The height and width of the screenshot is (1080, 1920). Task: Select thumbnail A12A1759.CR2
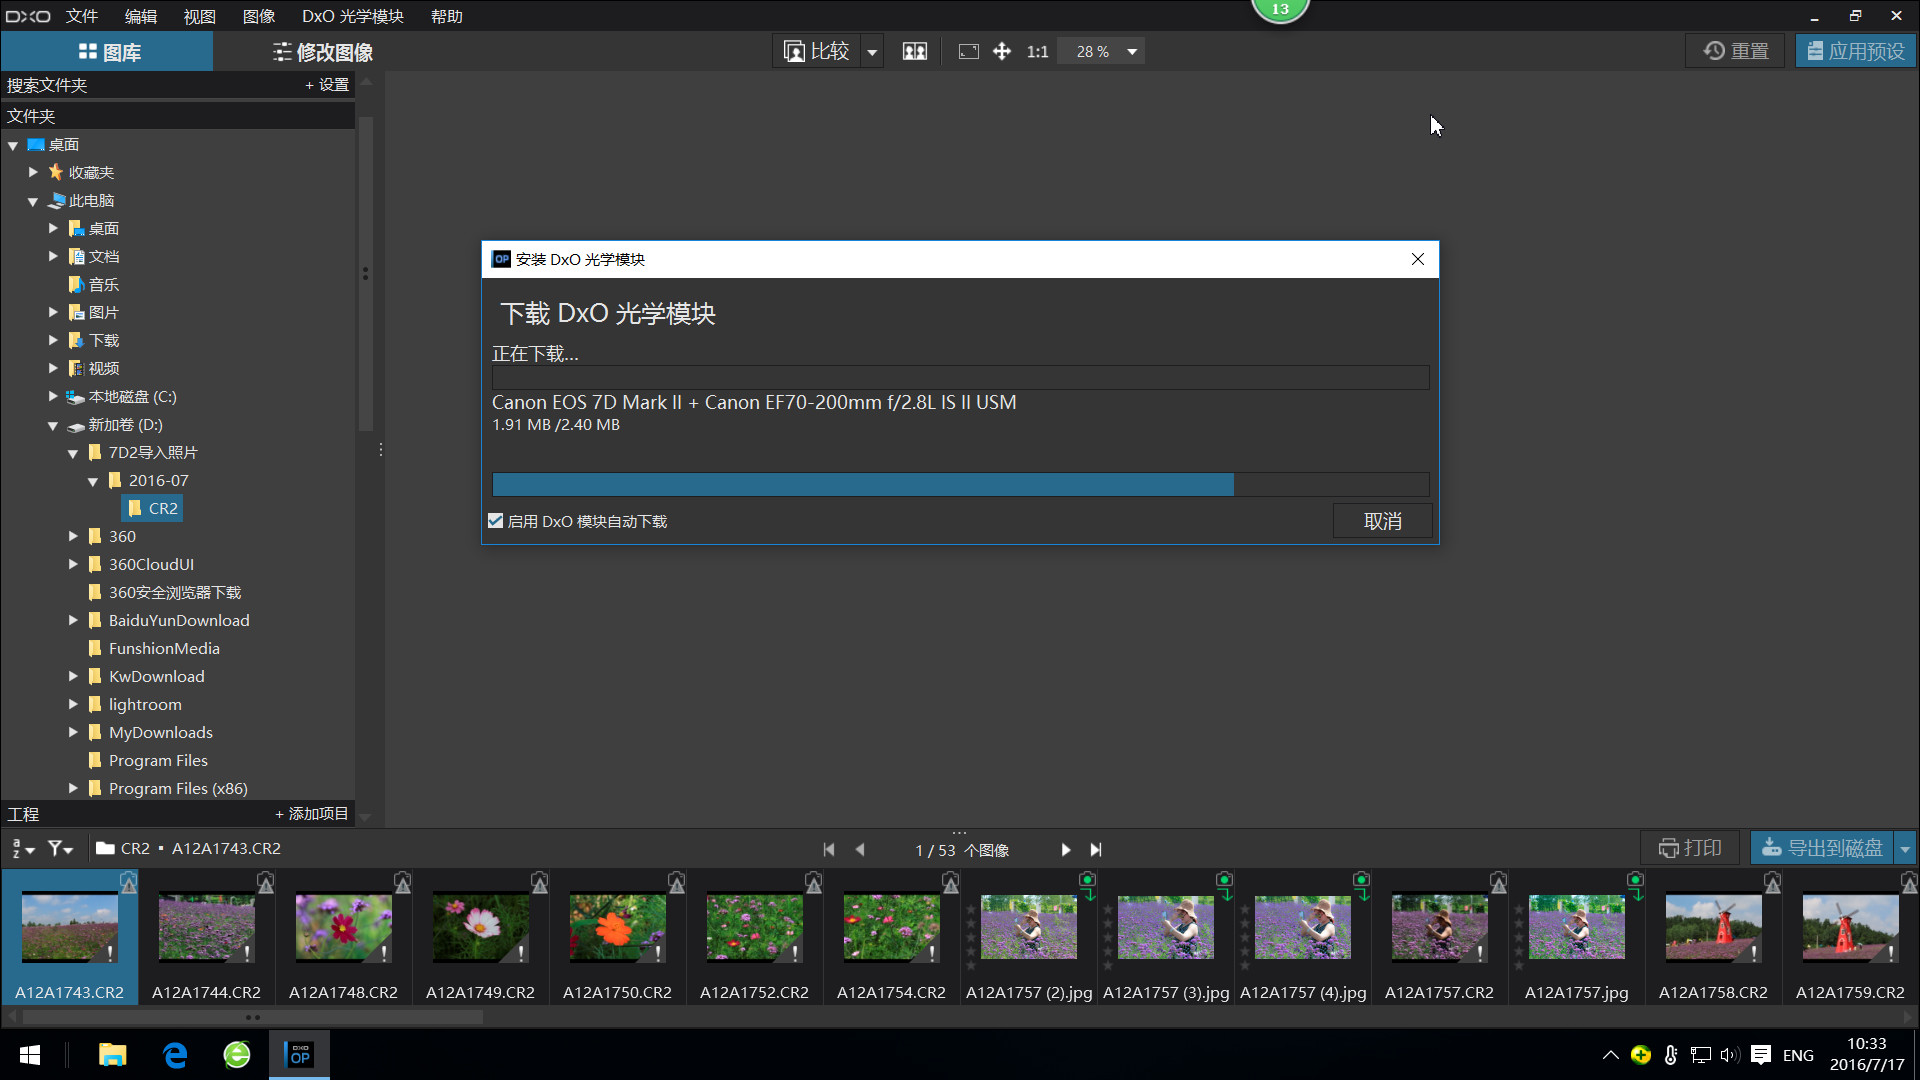1850,938
